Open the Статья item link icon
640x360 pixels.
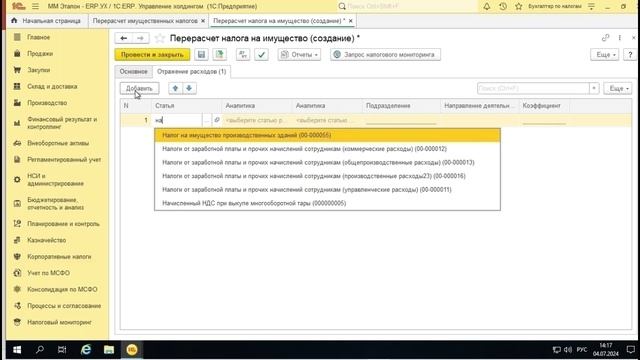point(217,120)
